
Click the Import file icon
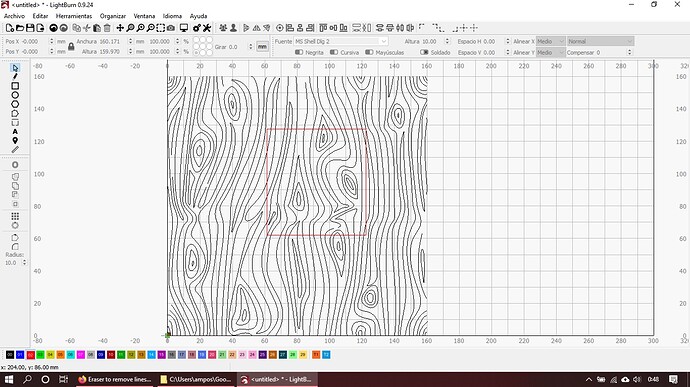40,28
